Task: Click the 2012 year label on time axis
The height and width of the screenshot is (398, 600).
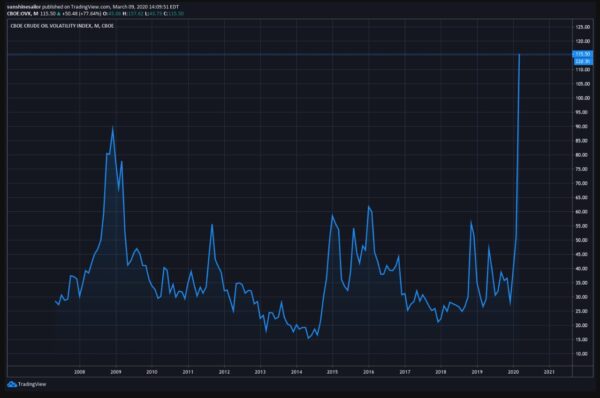Action: [224, 372]
